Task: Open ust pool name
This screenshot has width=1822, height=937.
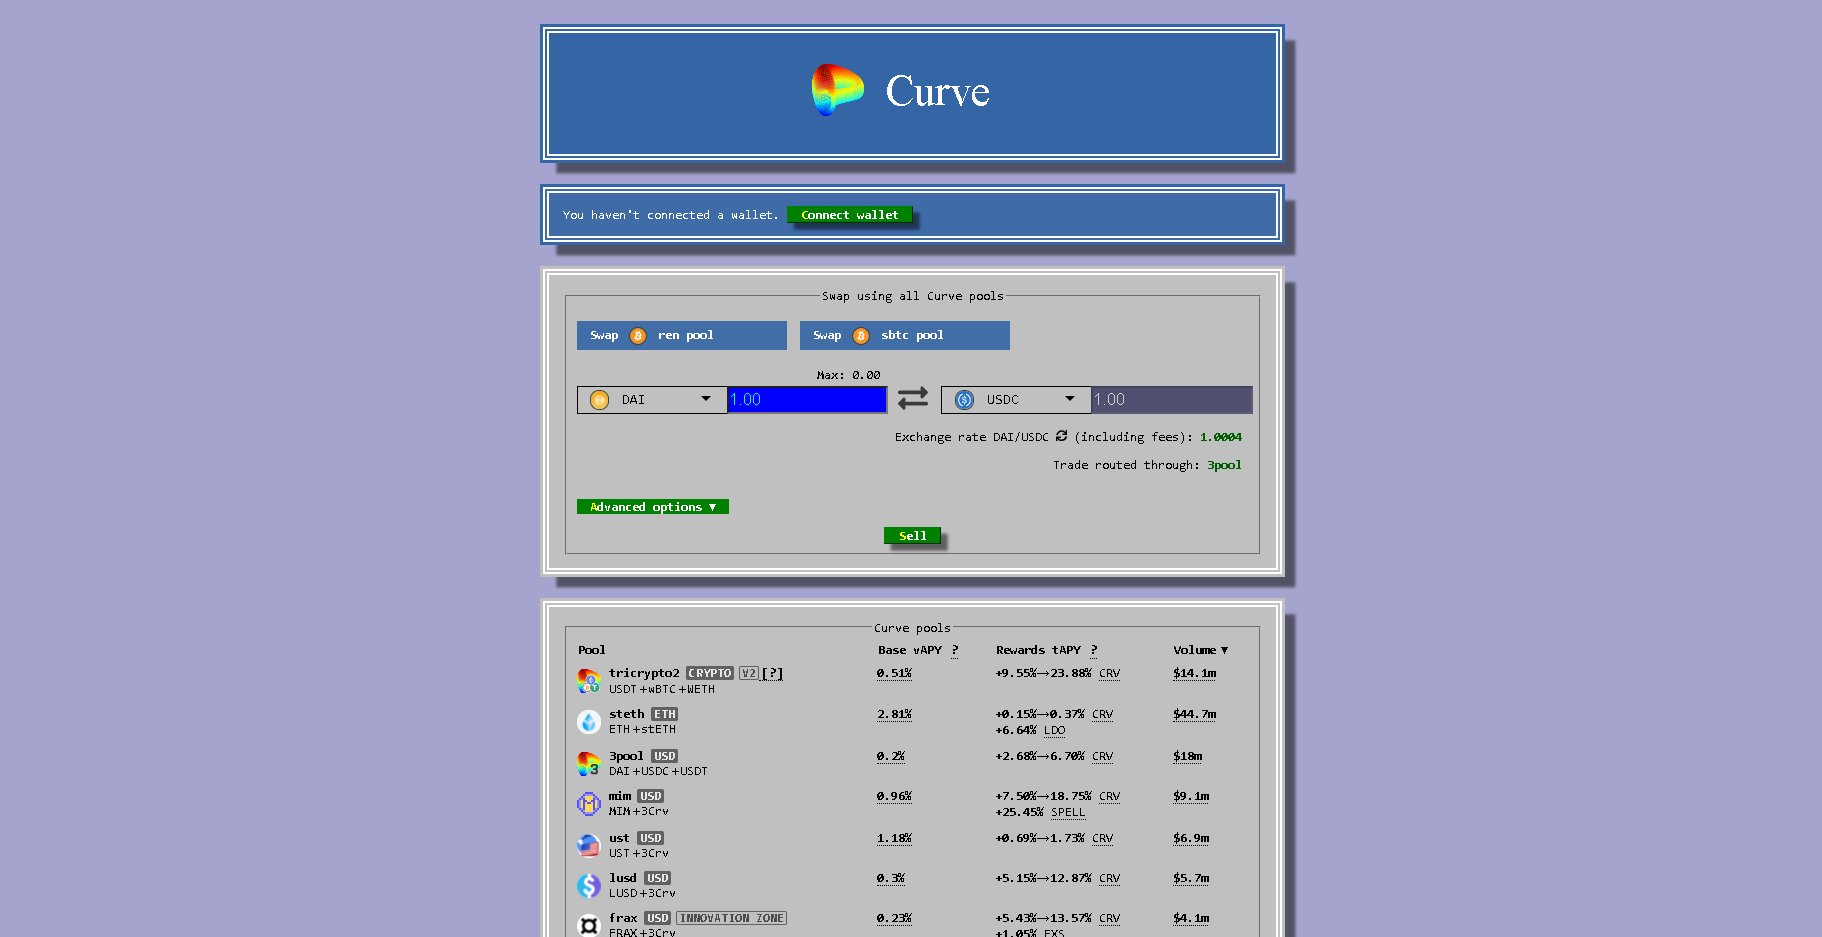Action: pos(619,838)
